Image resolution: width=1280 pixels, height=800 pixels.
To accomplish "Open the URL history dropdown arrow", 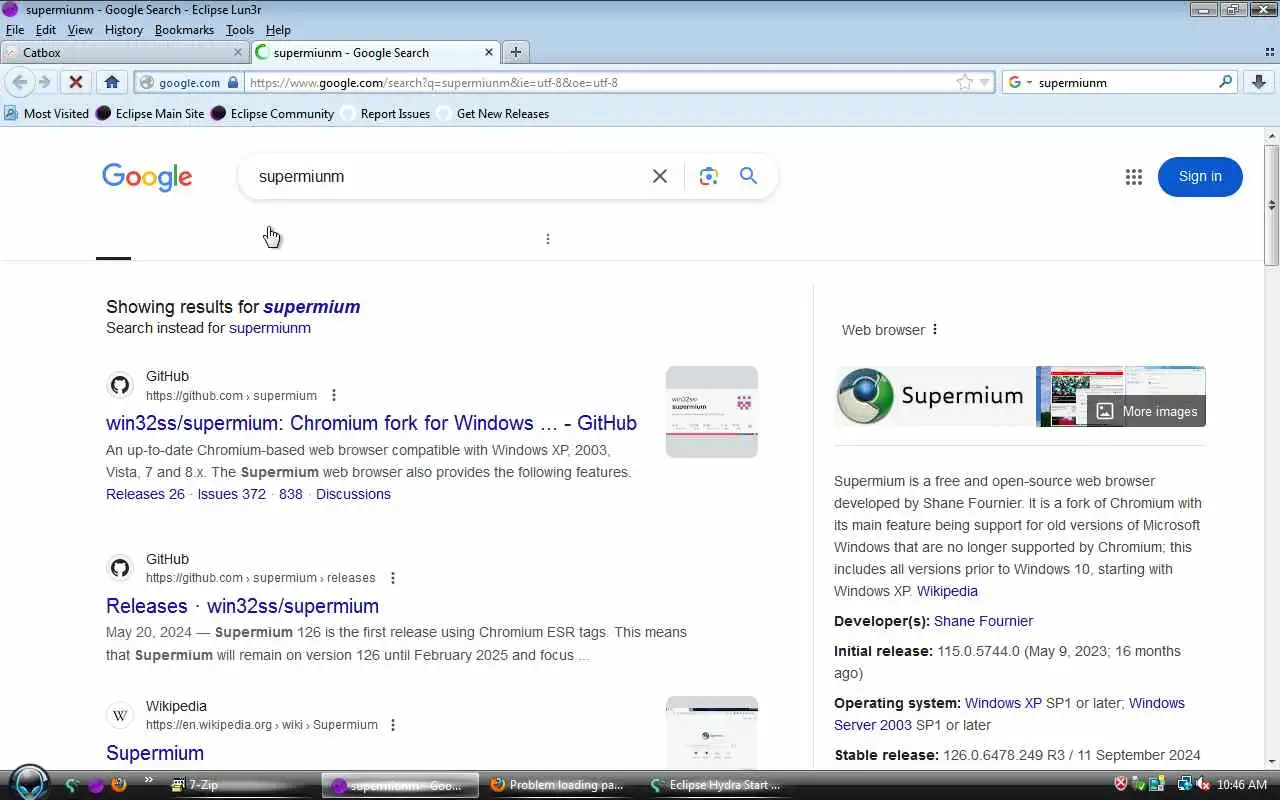I will (x=985, y=82).
